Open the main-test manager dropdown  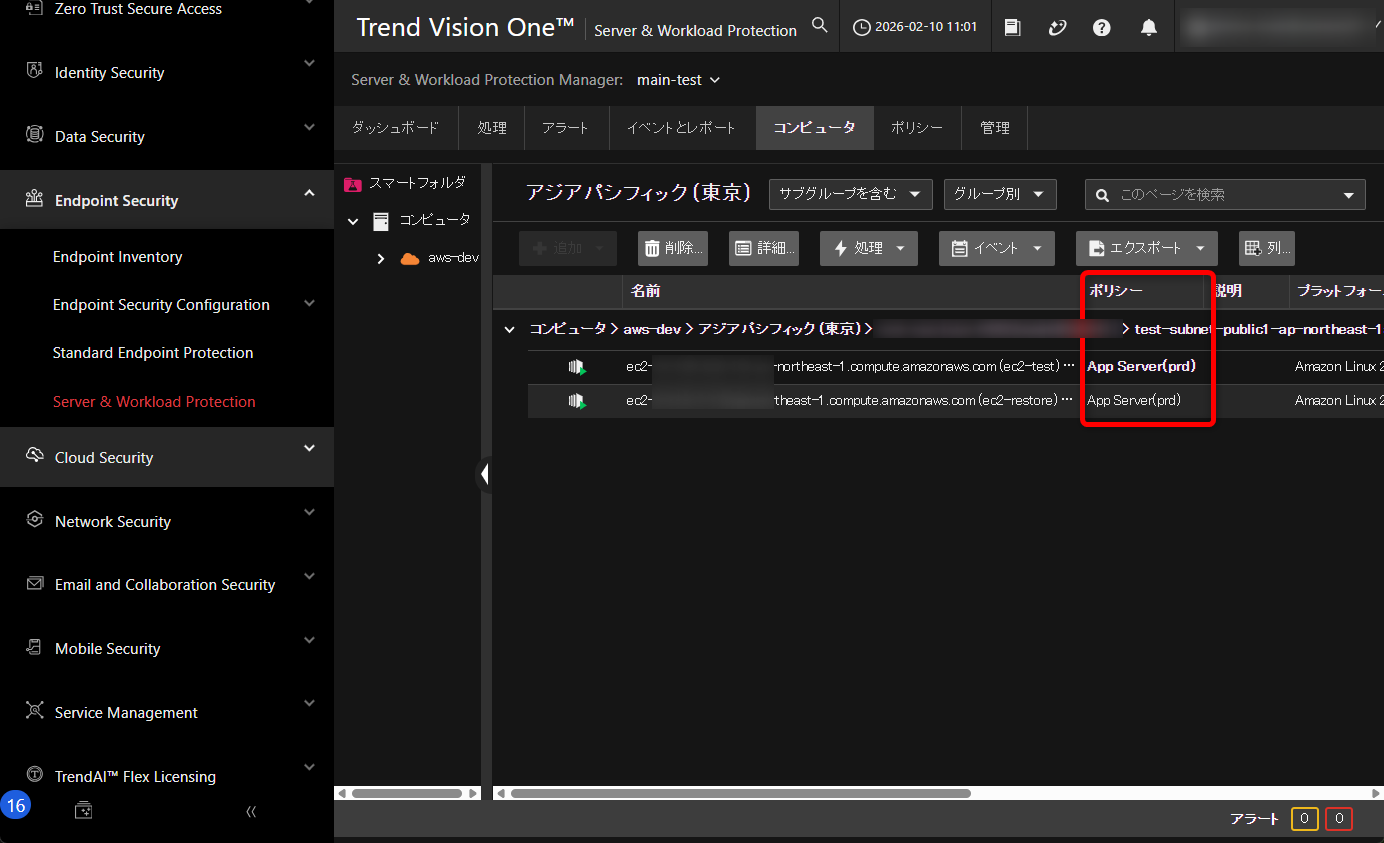(x=679, y=80)
